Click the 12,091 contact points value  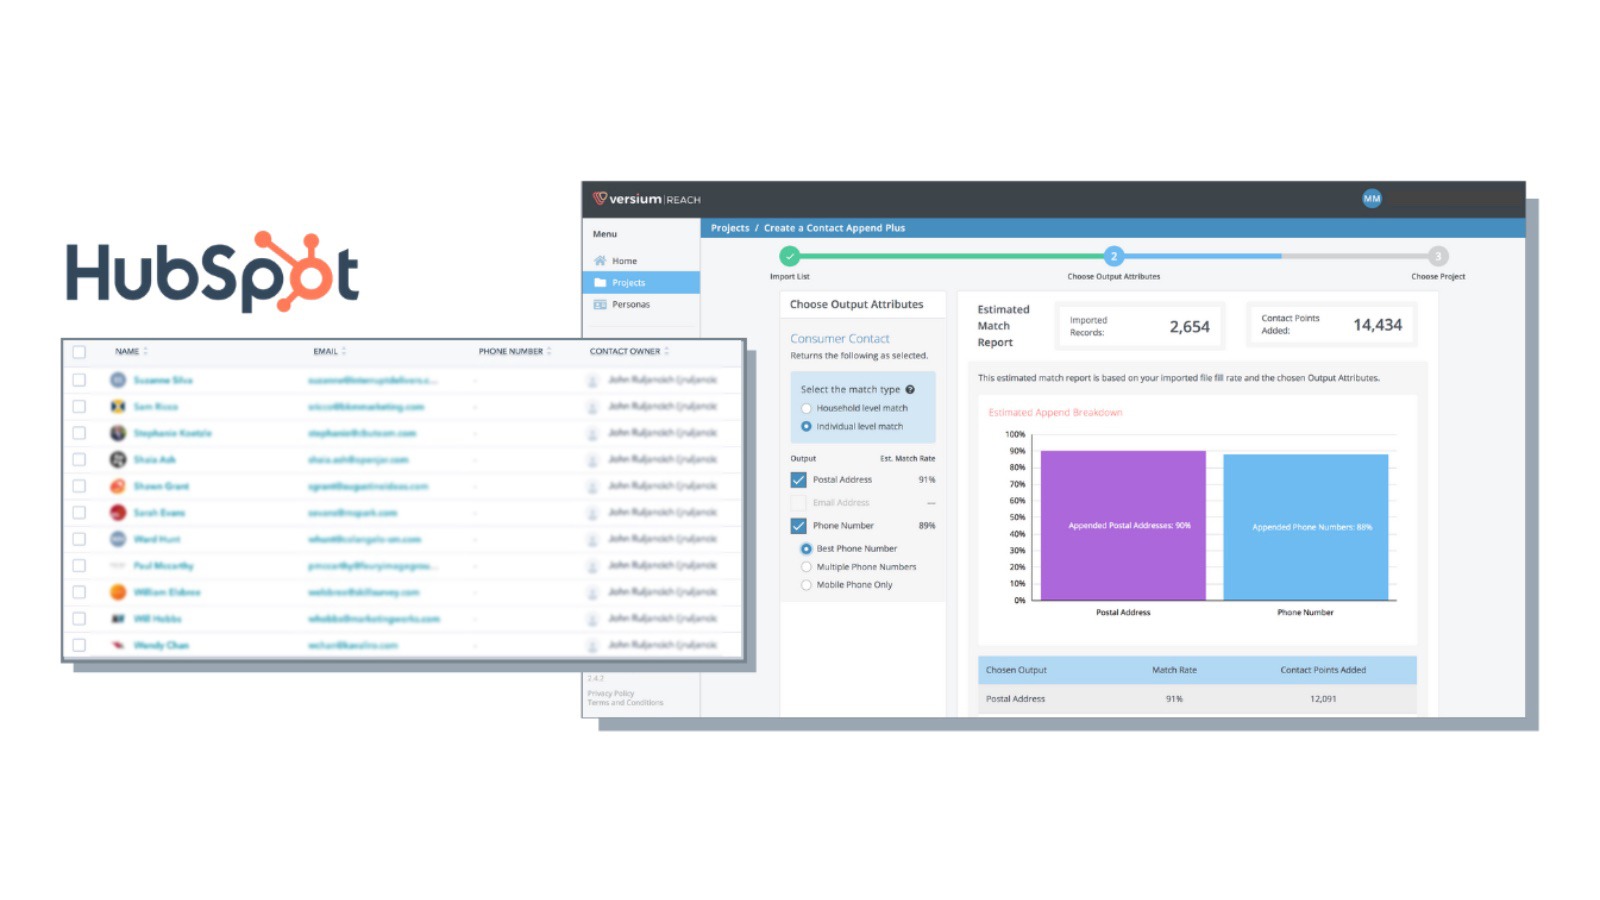(1323, 699)
